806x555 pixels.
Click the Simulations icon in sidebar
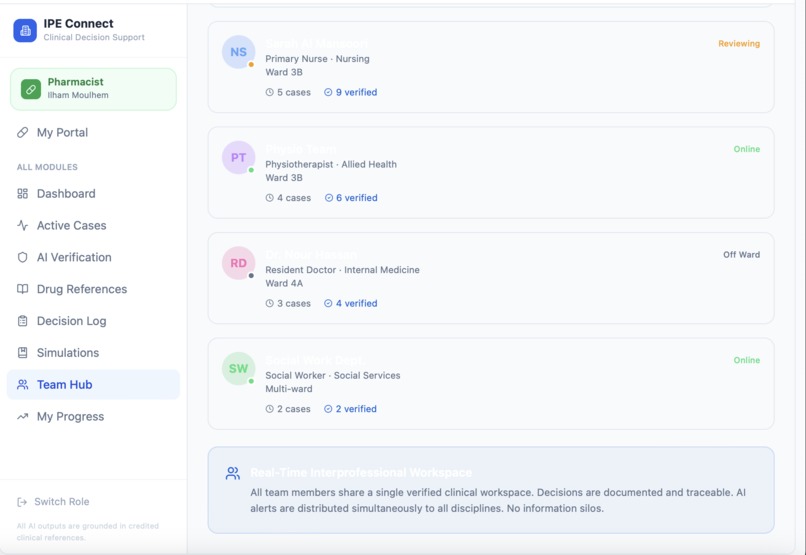click(x=23, y=353)
